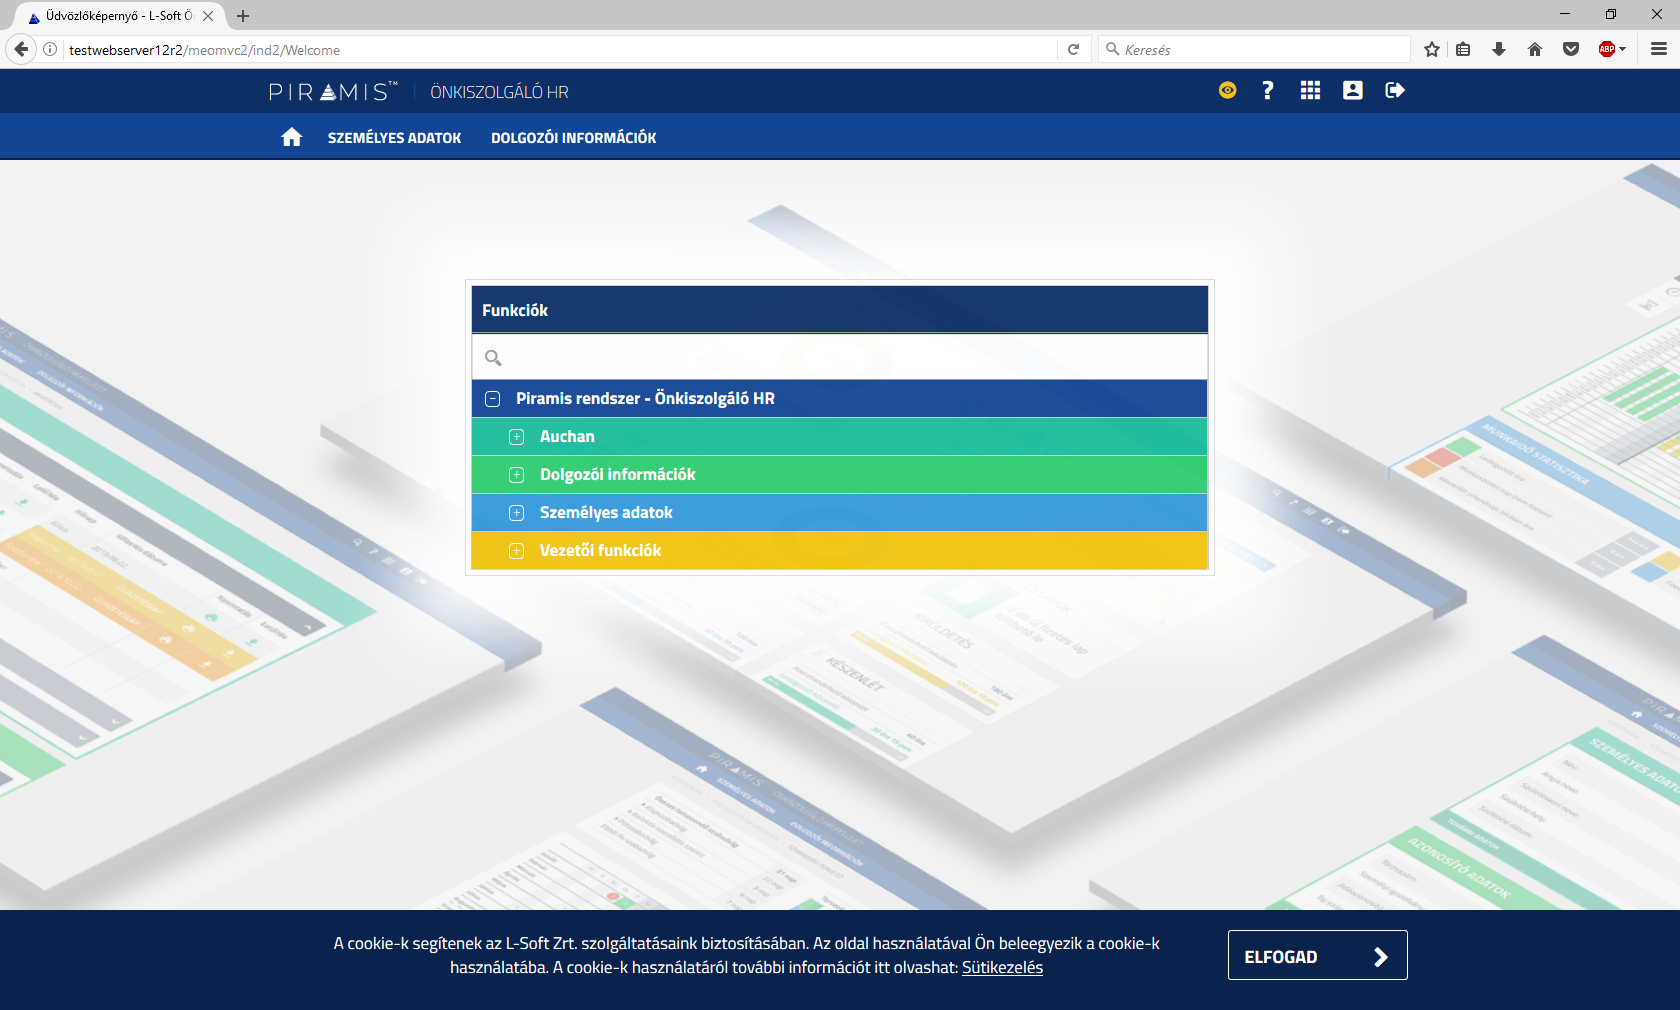Bookmark this page with the star icon
Viewport: 1680px width, 1010px height.
click(1432, 49)
